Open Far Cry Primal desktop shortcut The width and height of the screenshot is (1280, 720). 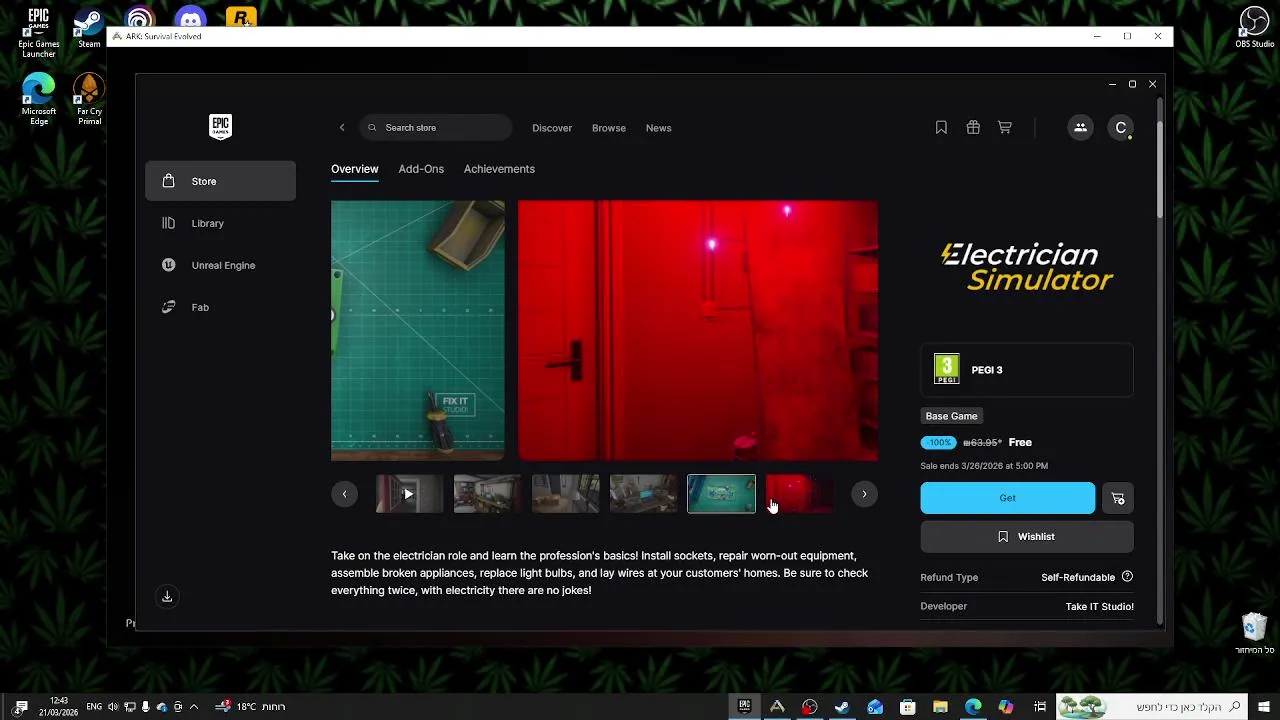click(x=89, y=99)
